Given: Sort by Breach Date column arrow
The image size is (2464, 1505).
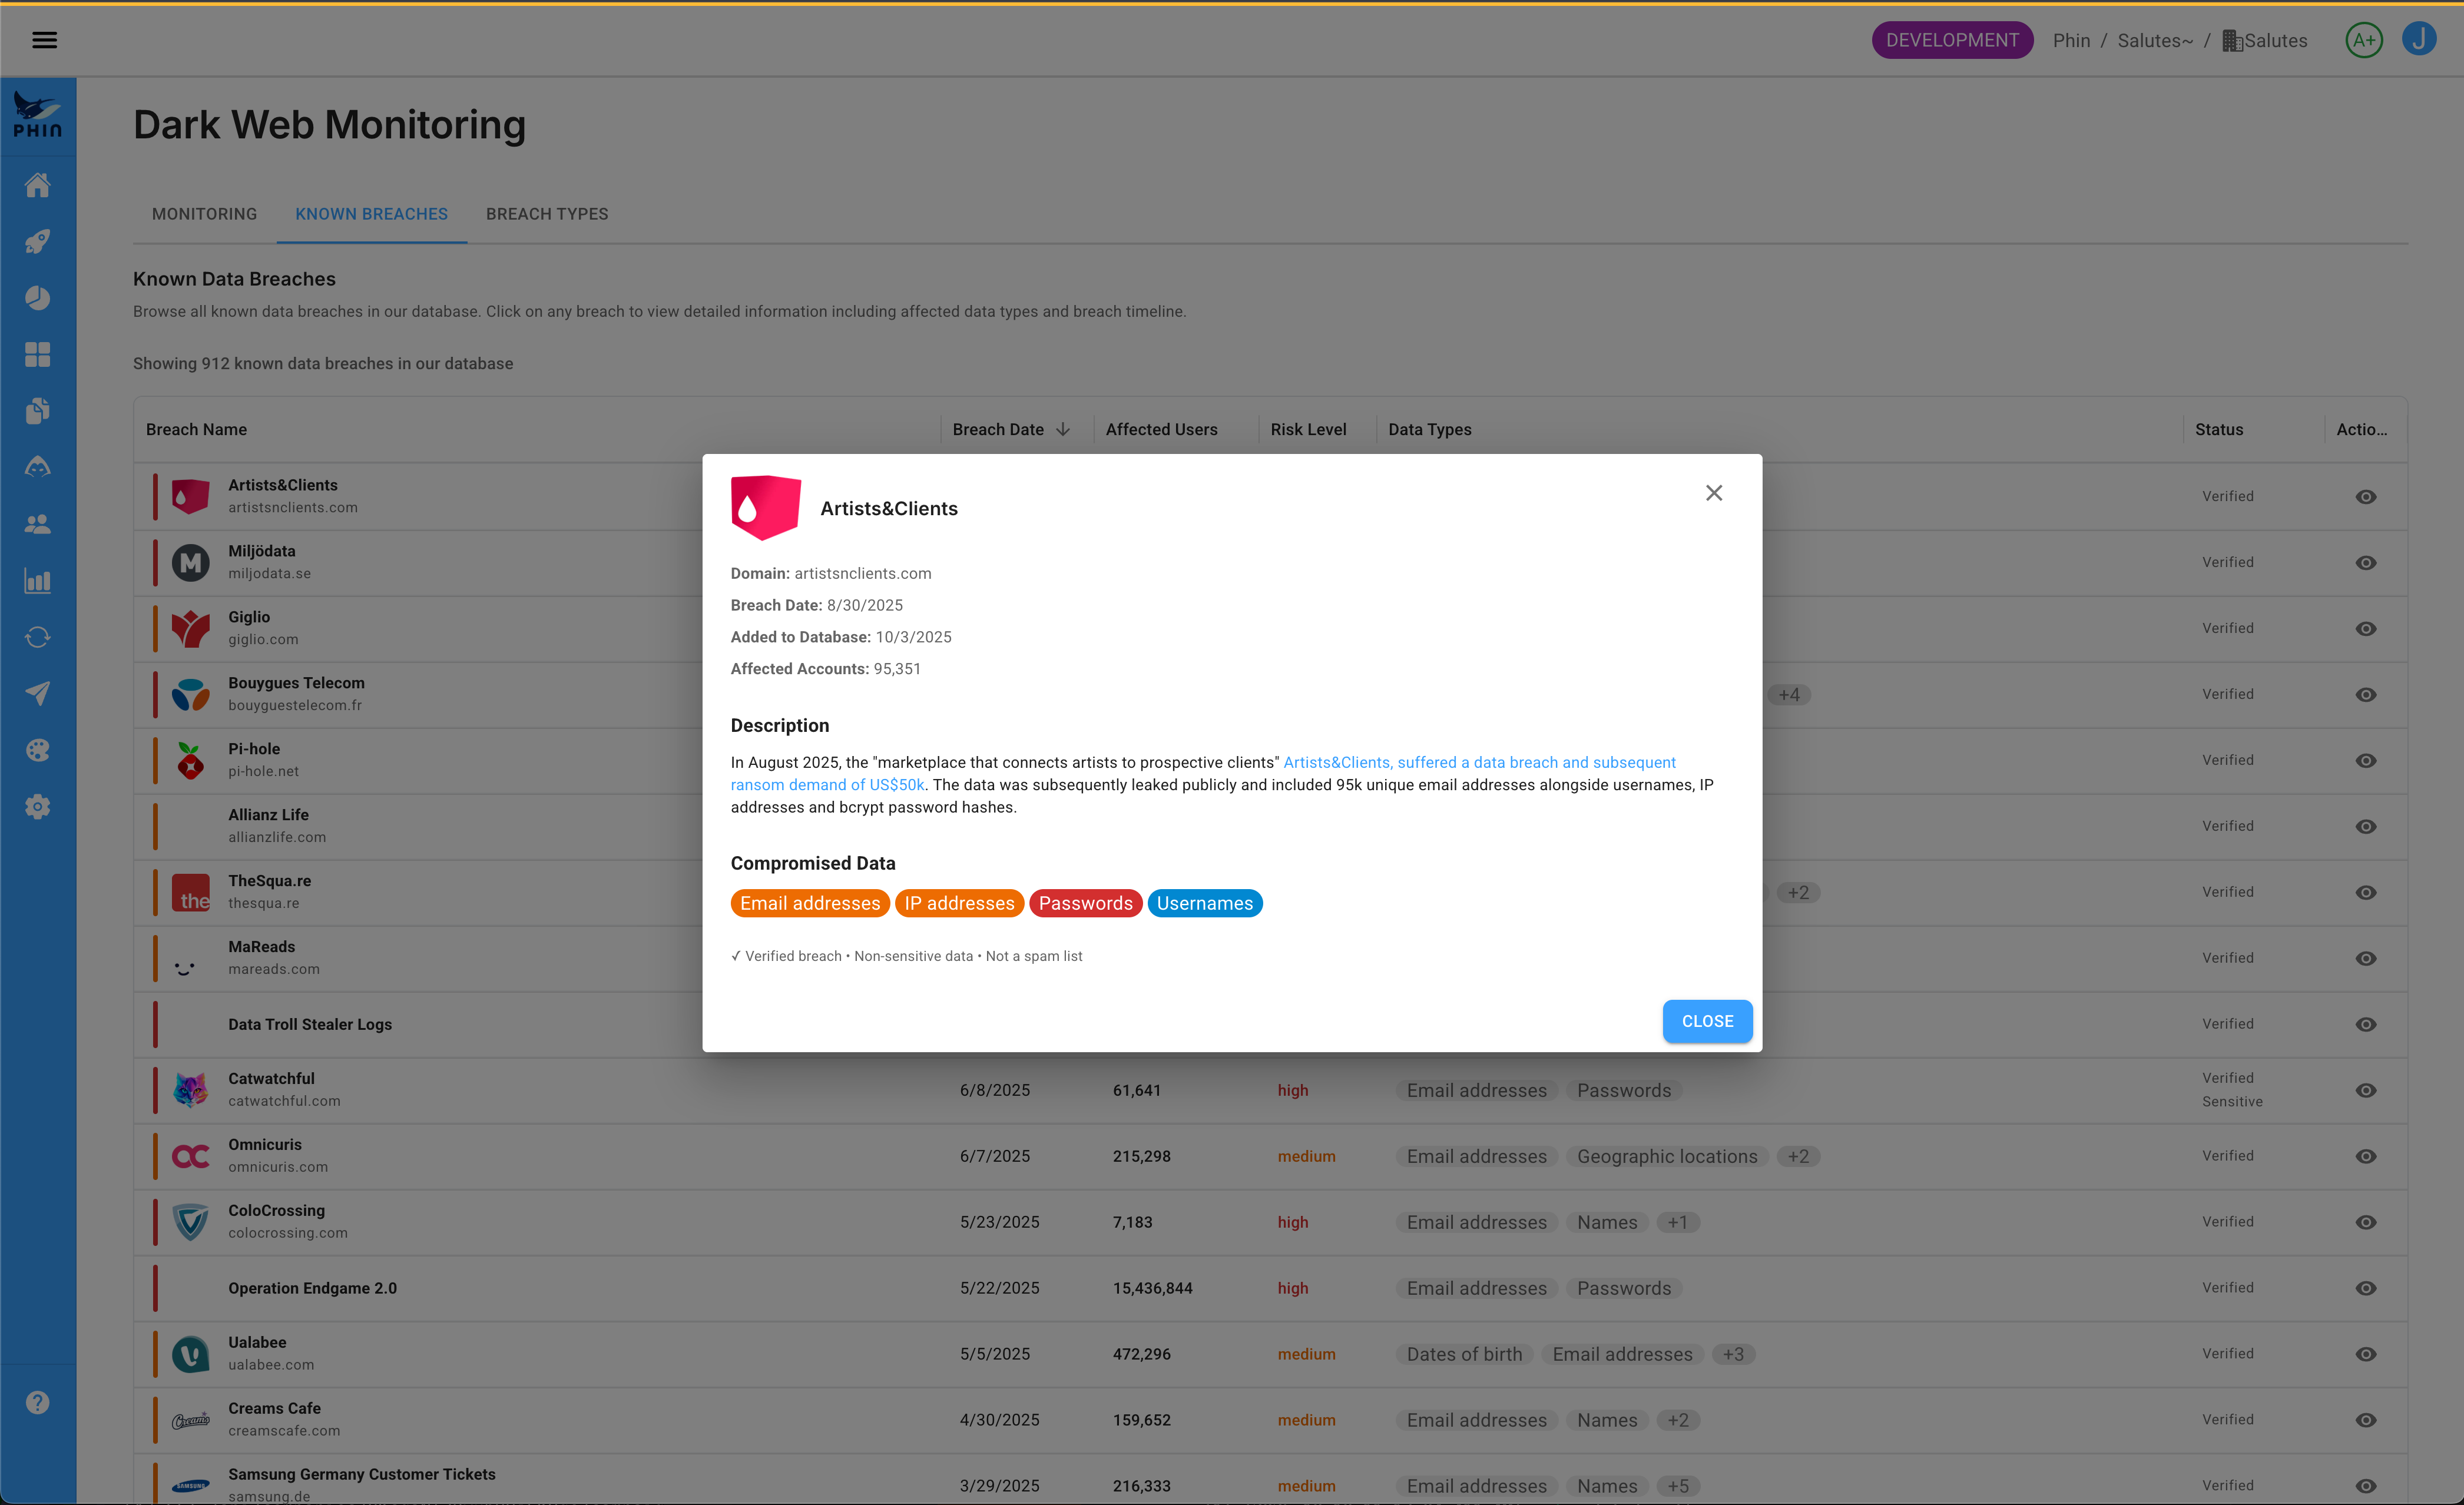Looking at the screenshot, I should pos(1063,429).
